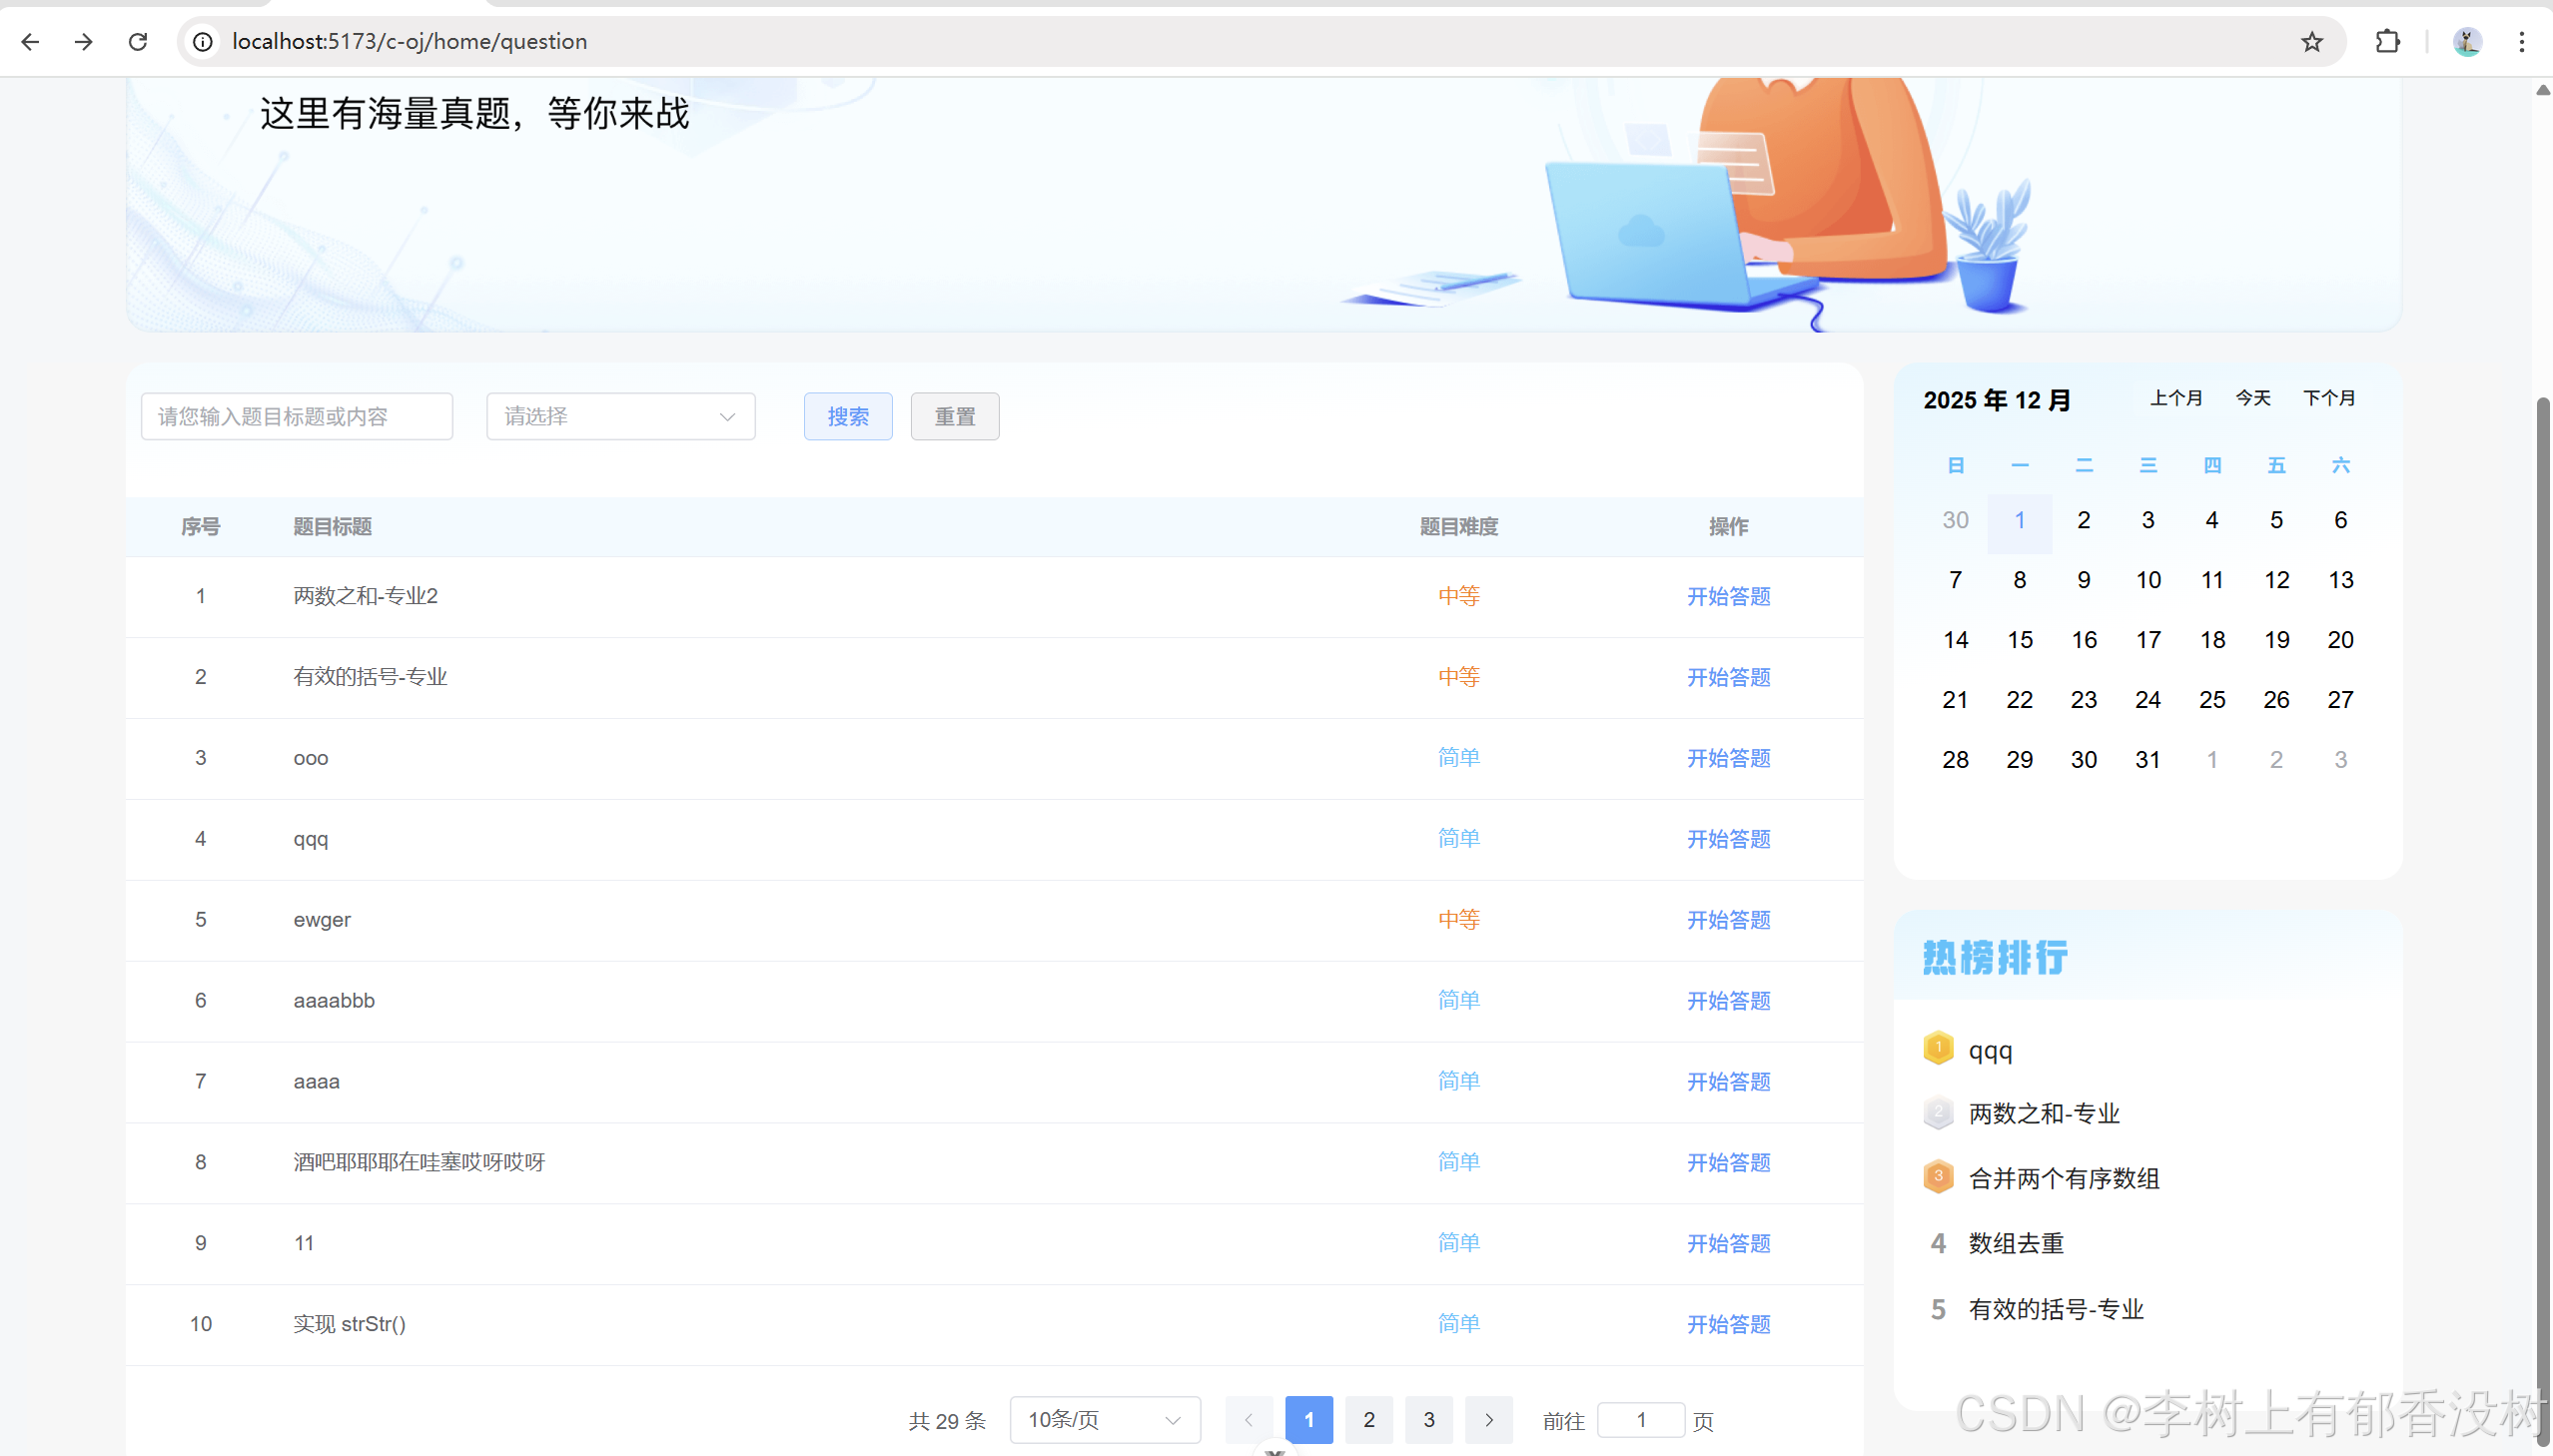Go to next page arrow in pagination

pos(1488,1419)
